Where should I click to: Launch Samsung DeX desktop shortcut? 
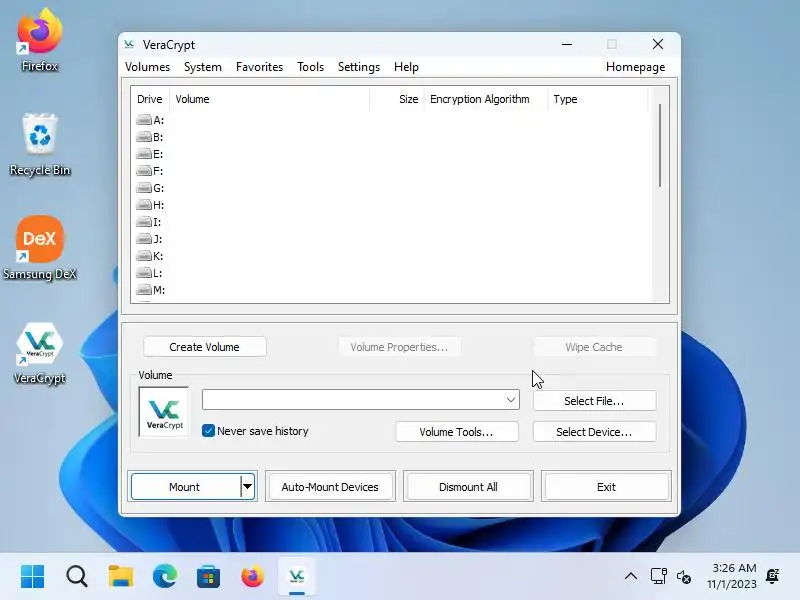(x=39, y=249)
